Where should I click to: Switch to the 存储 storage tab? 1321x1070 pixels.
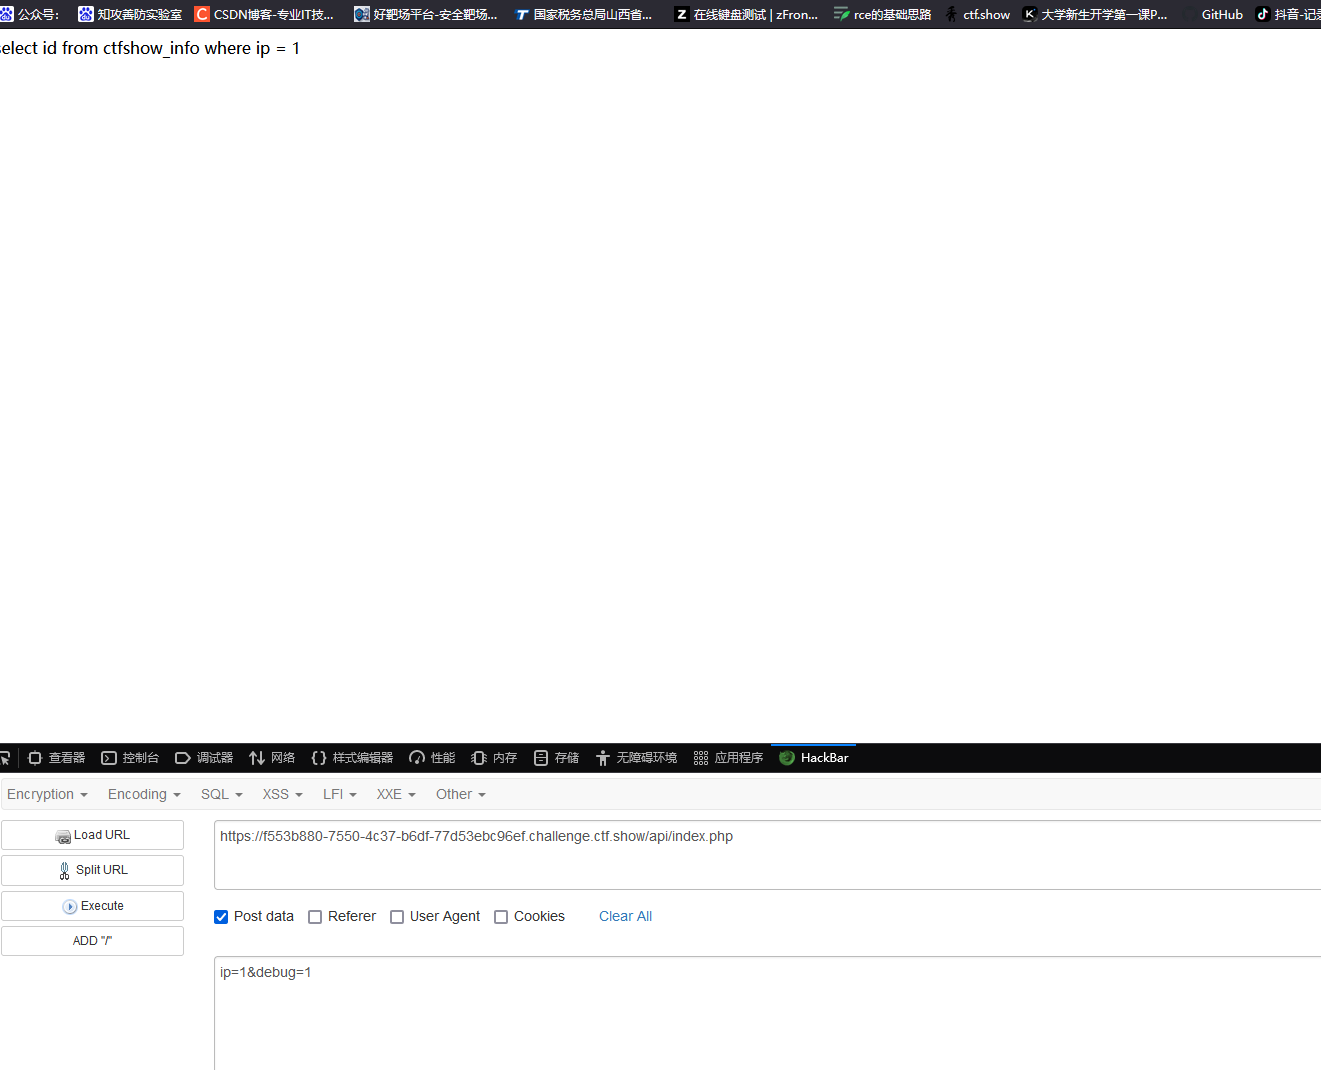pyautogui.click(x=556, y=758)
